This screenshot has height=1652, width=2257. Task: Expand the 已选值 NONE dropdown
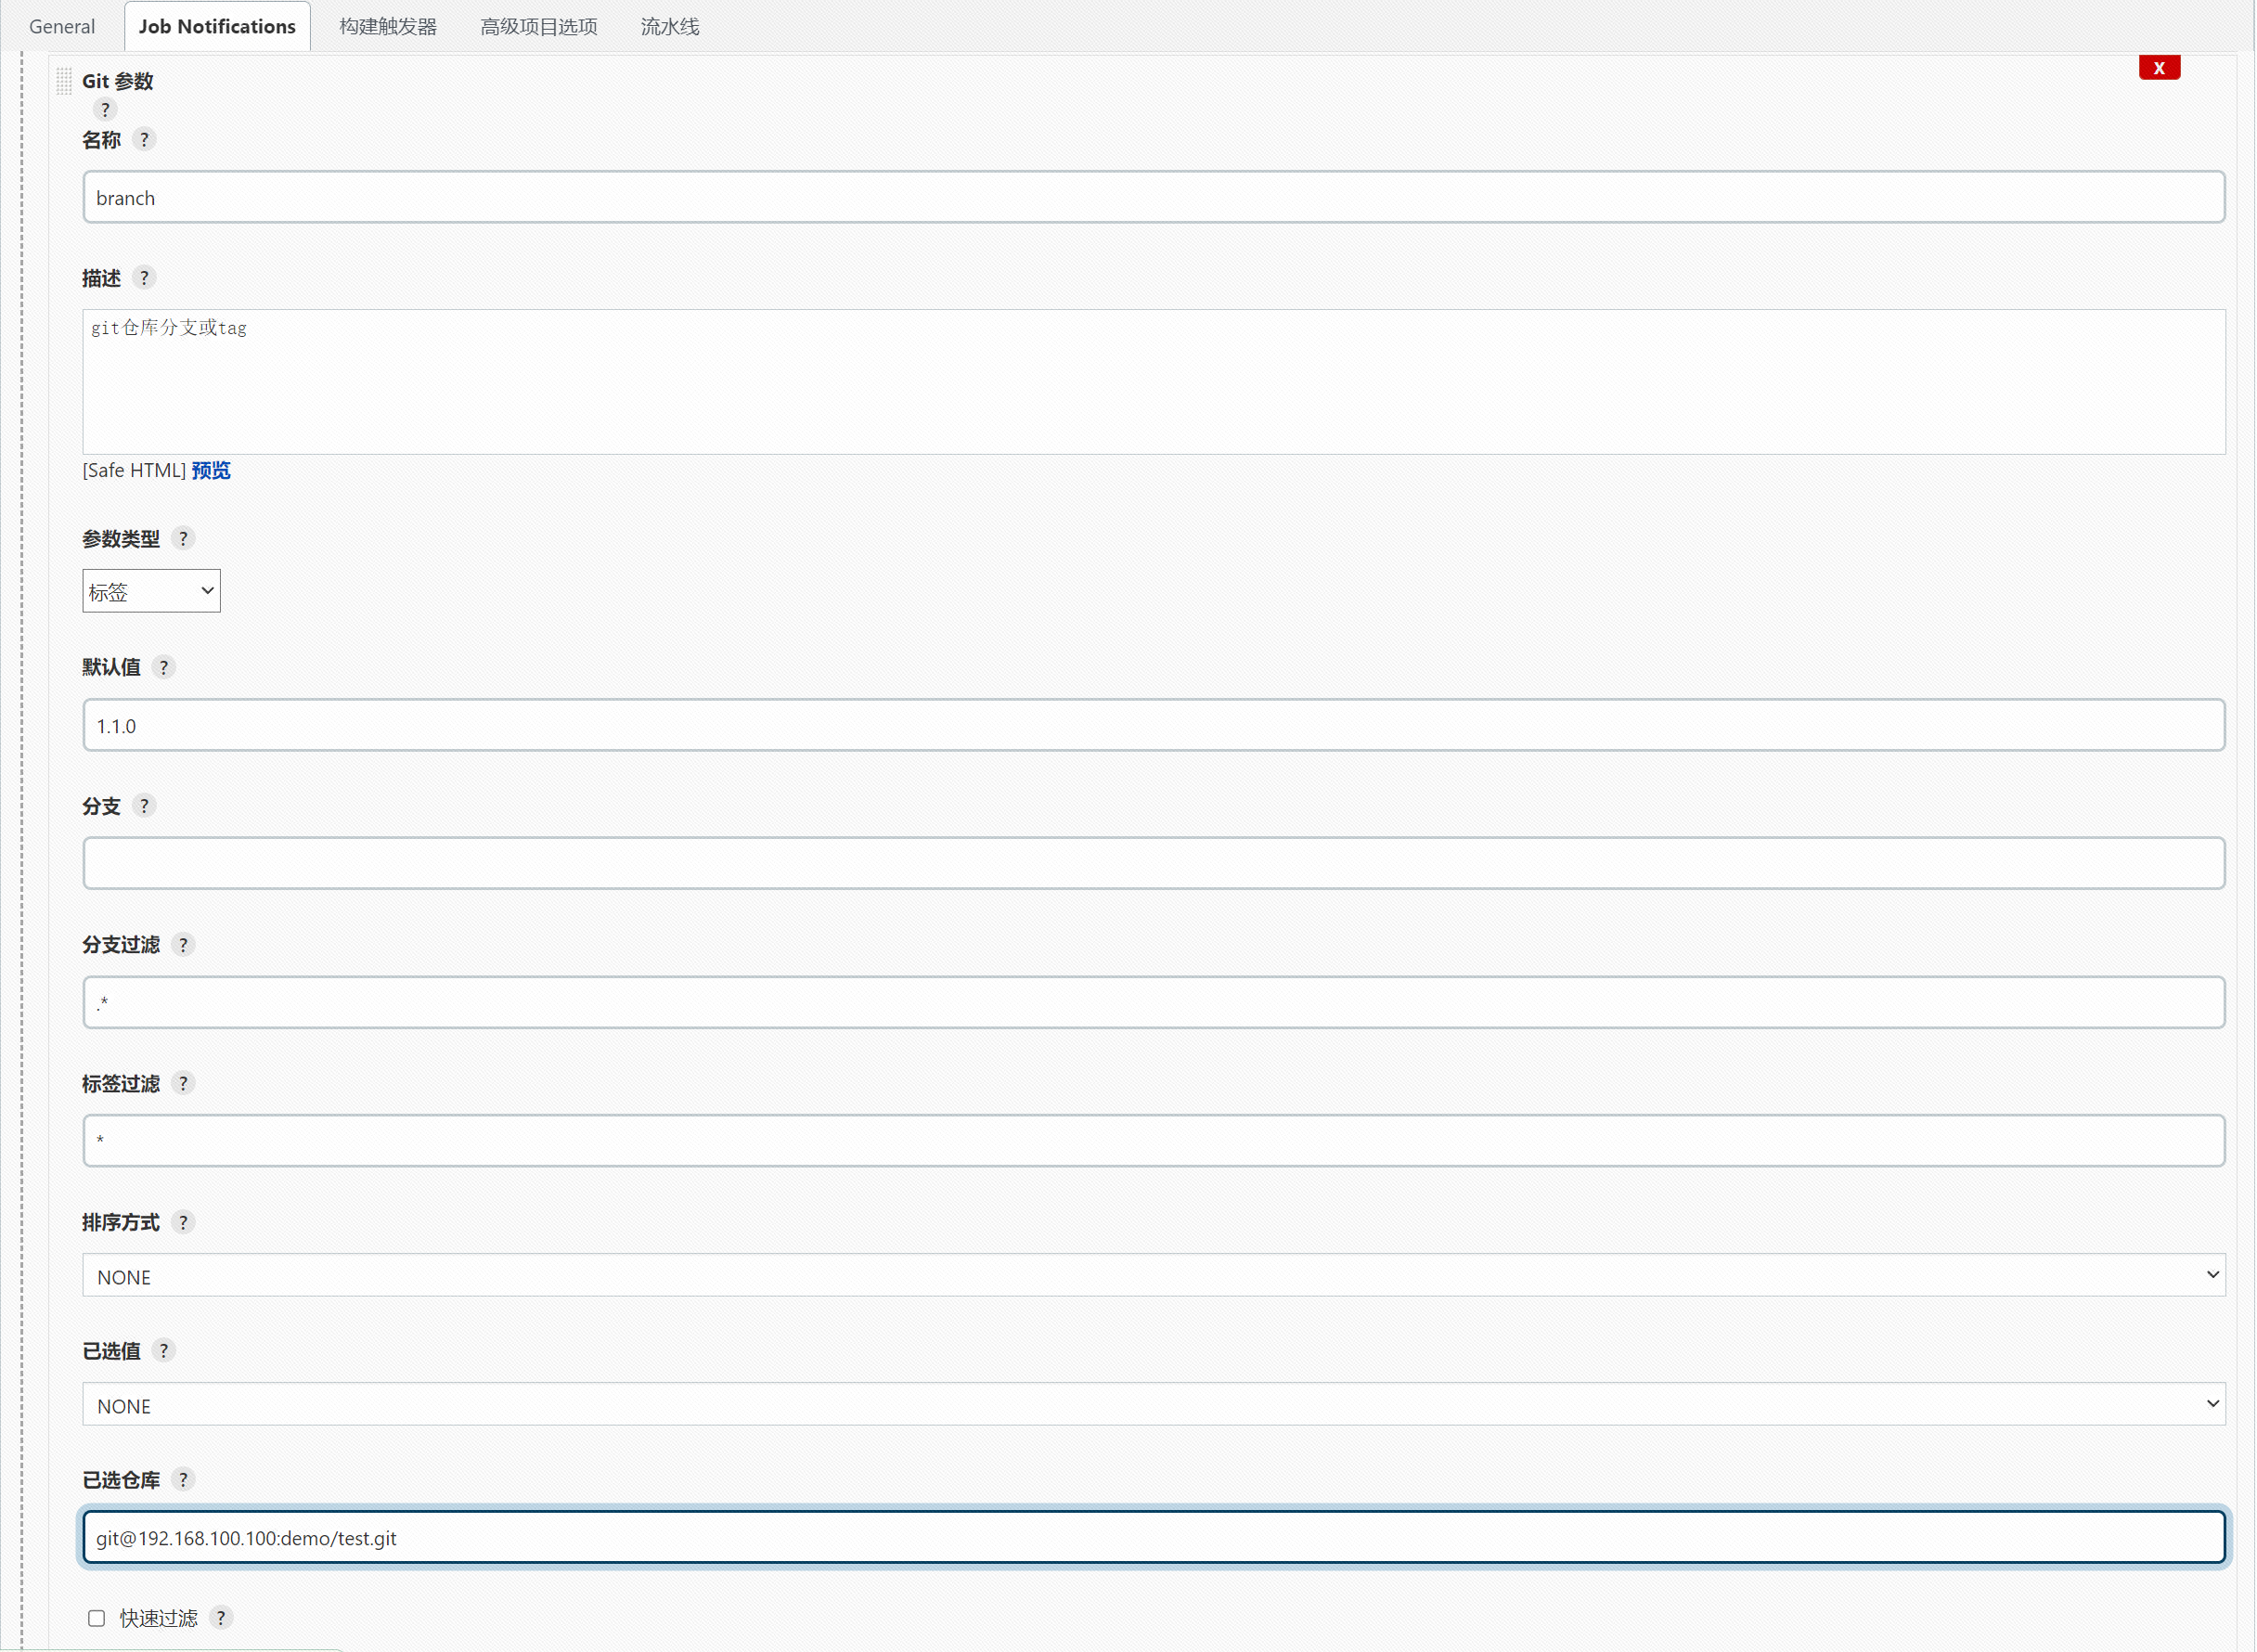(x=1153, y=1405)
